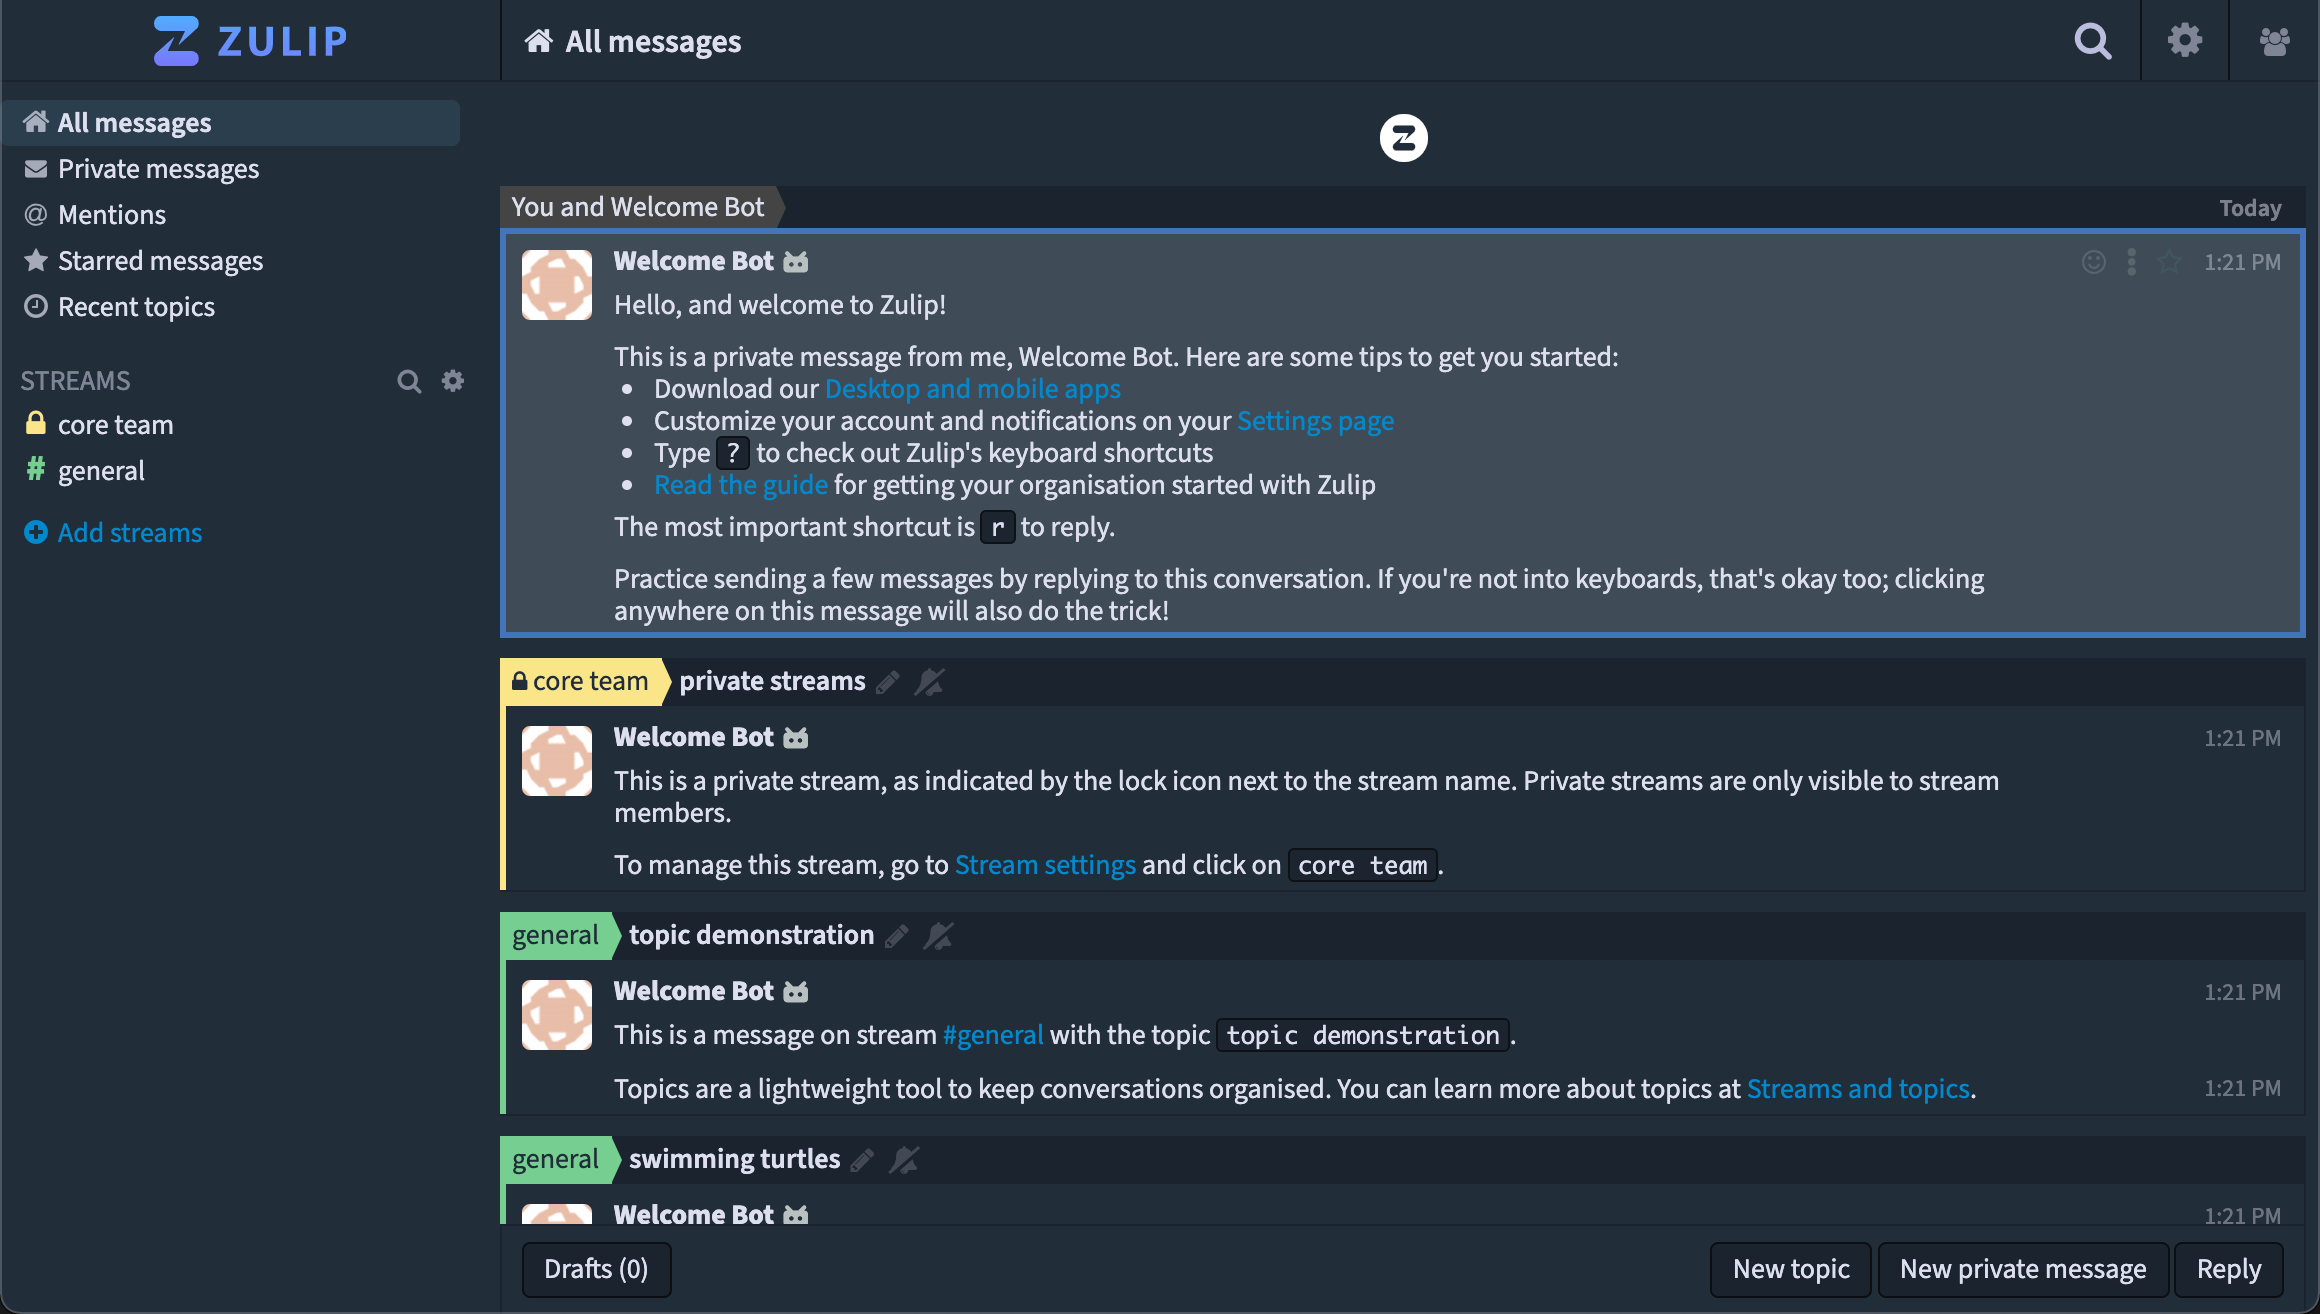Open the settings gear menu

point(2184,41)
